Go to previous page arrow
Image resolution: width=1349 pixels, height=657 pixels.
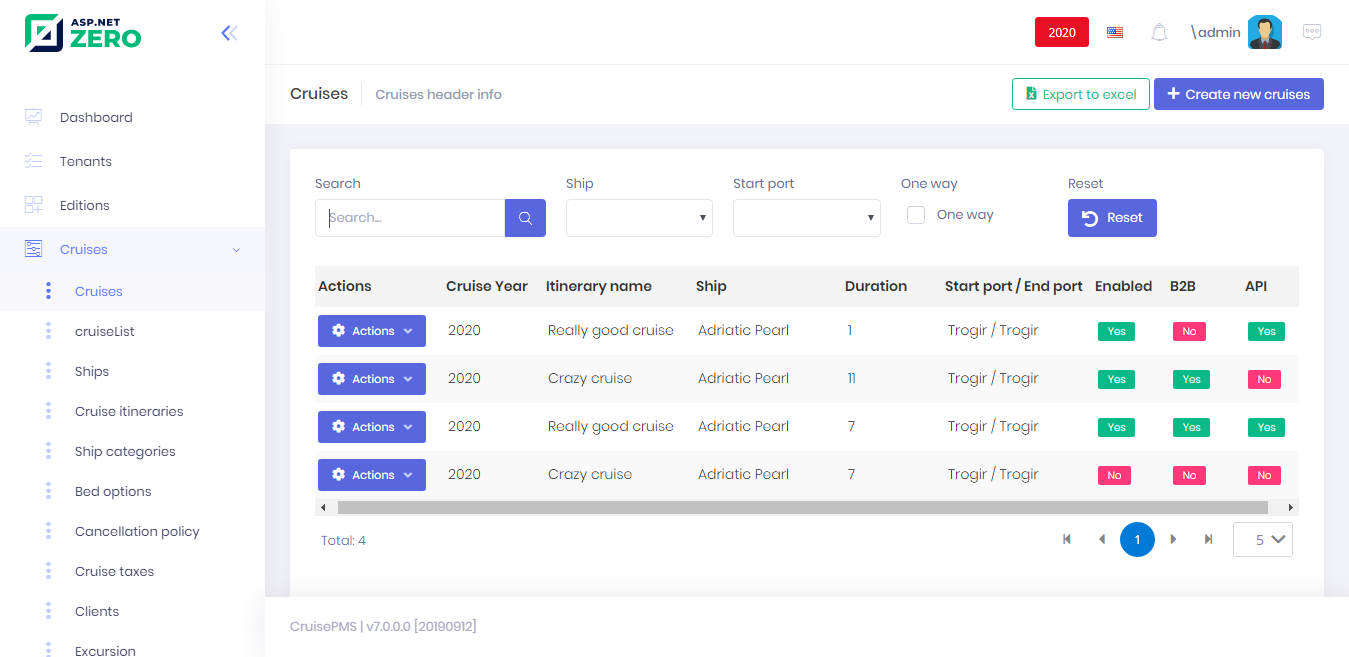[1102, 540]
